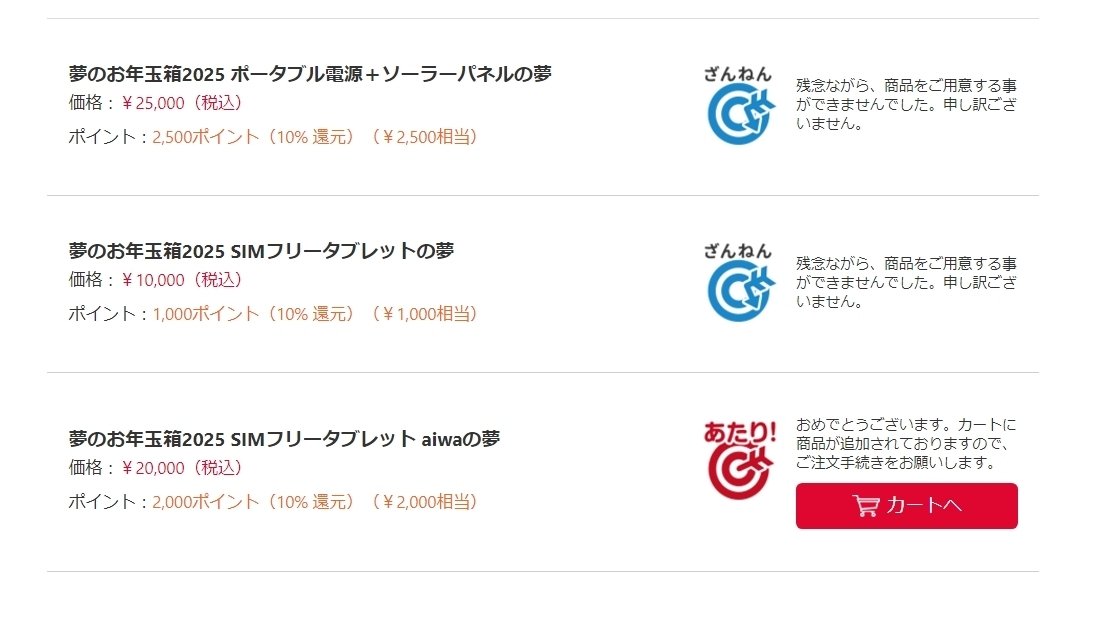Image resolution: width=1108 pixels, height=621 pixels.
Task: Click the blue ざんねん icon for ポータブル電源 item
Action: (739, 105)
